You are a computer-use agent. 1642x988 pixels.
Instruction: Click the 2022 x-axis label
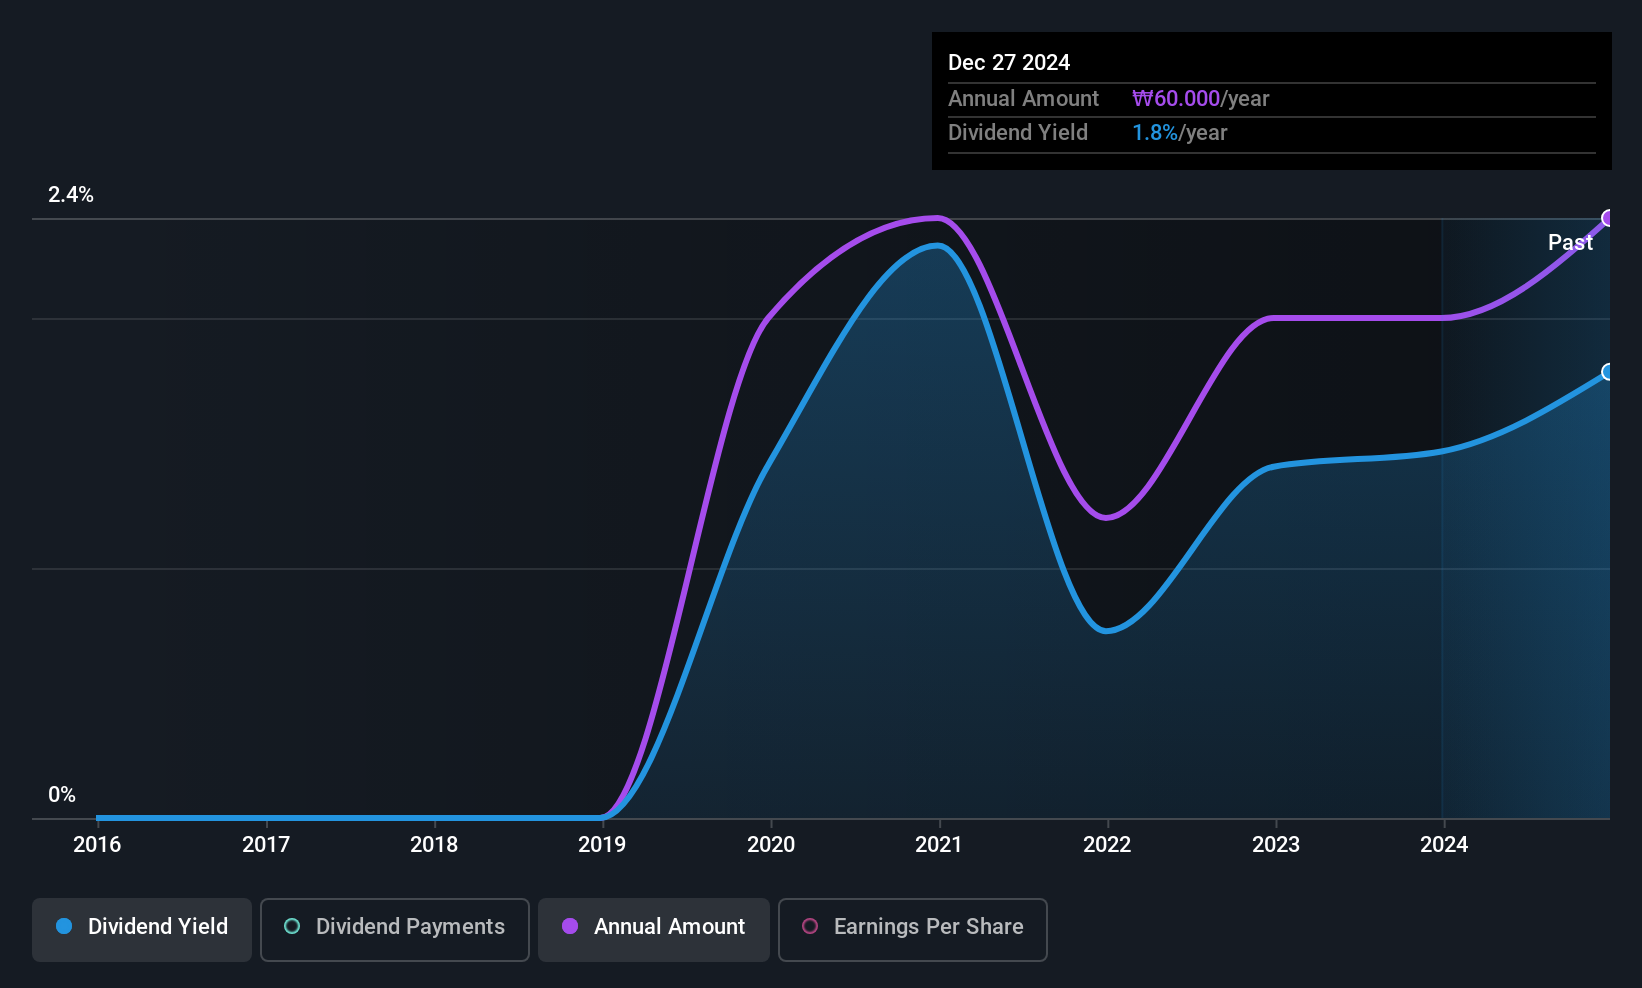click(1107, 845)
